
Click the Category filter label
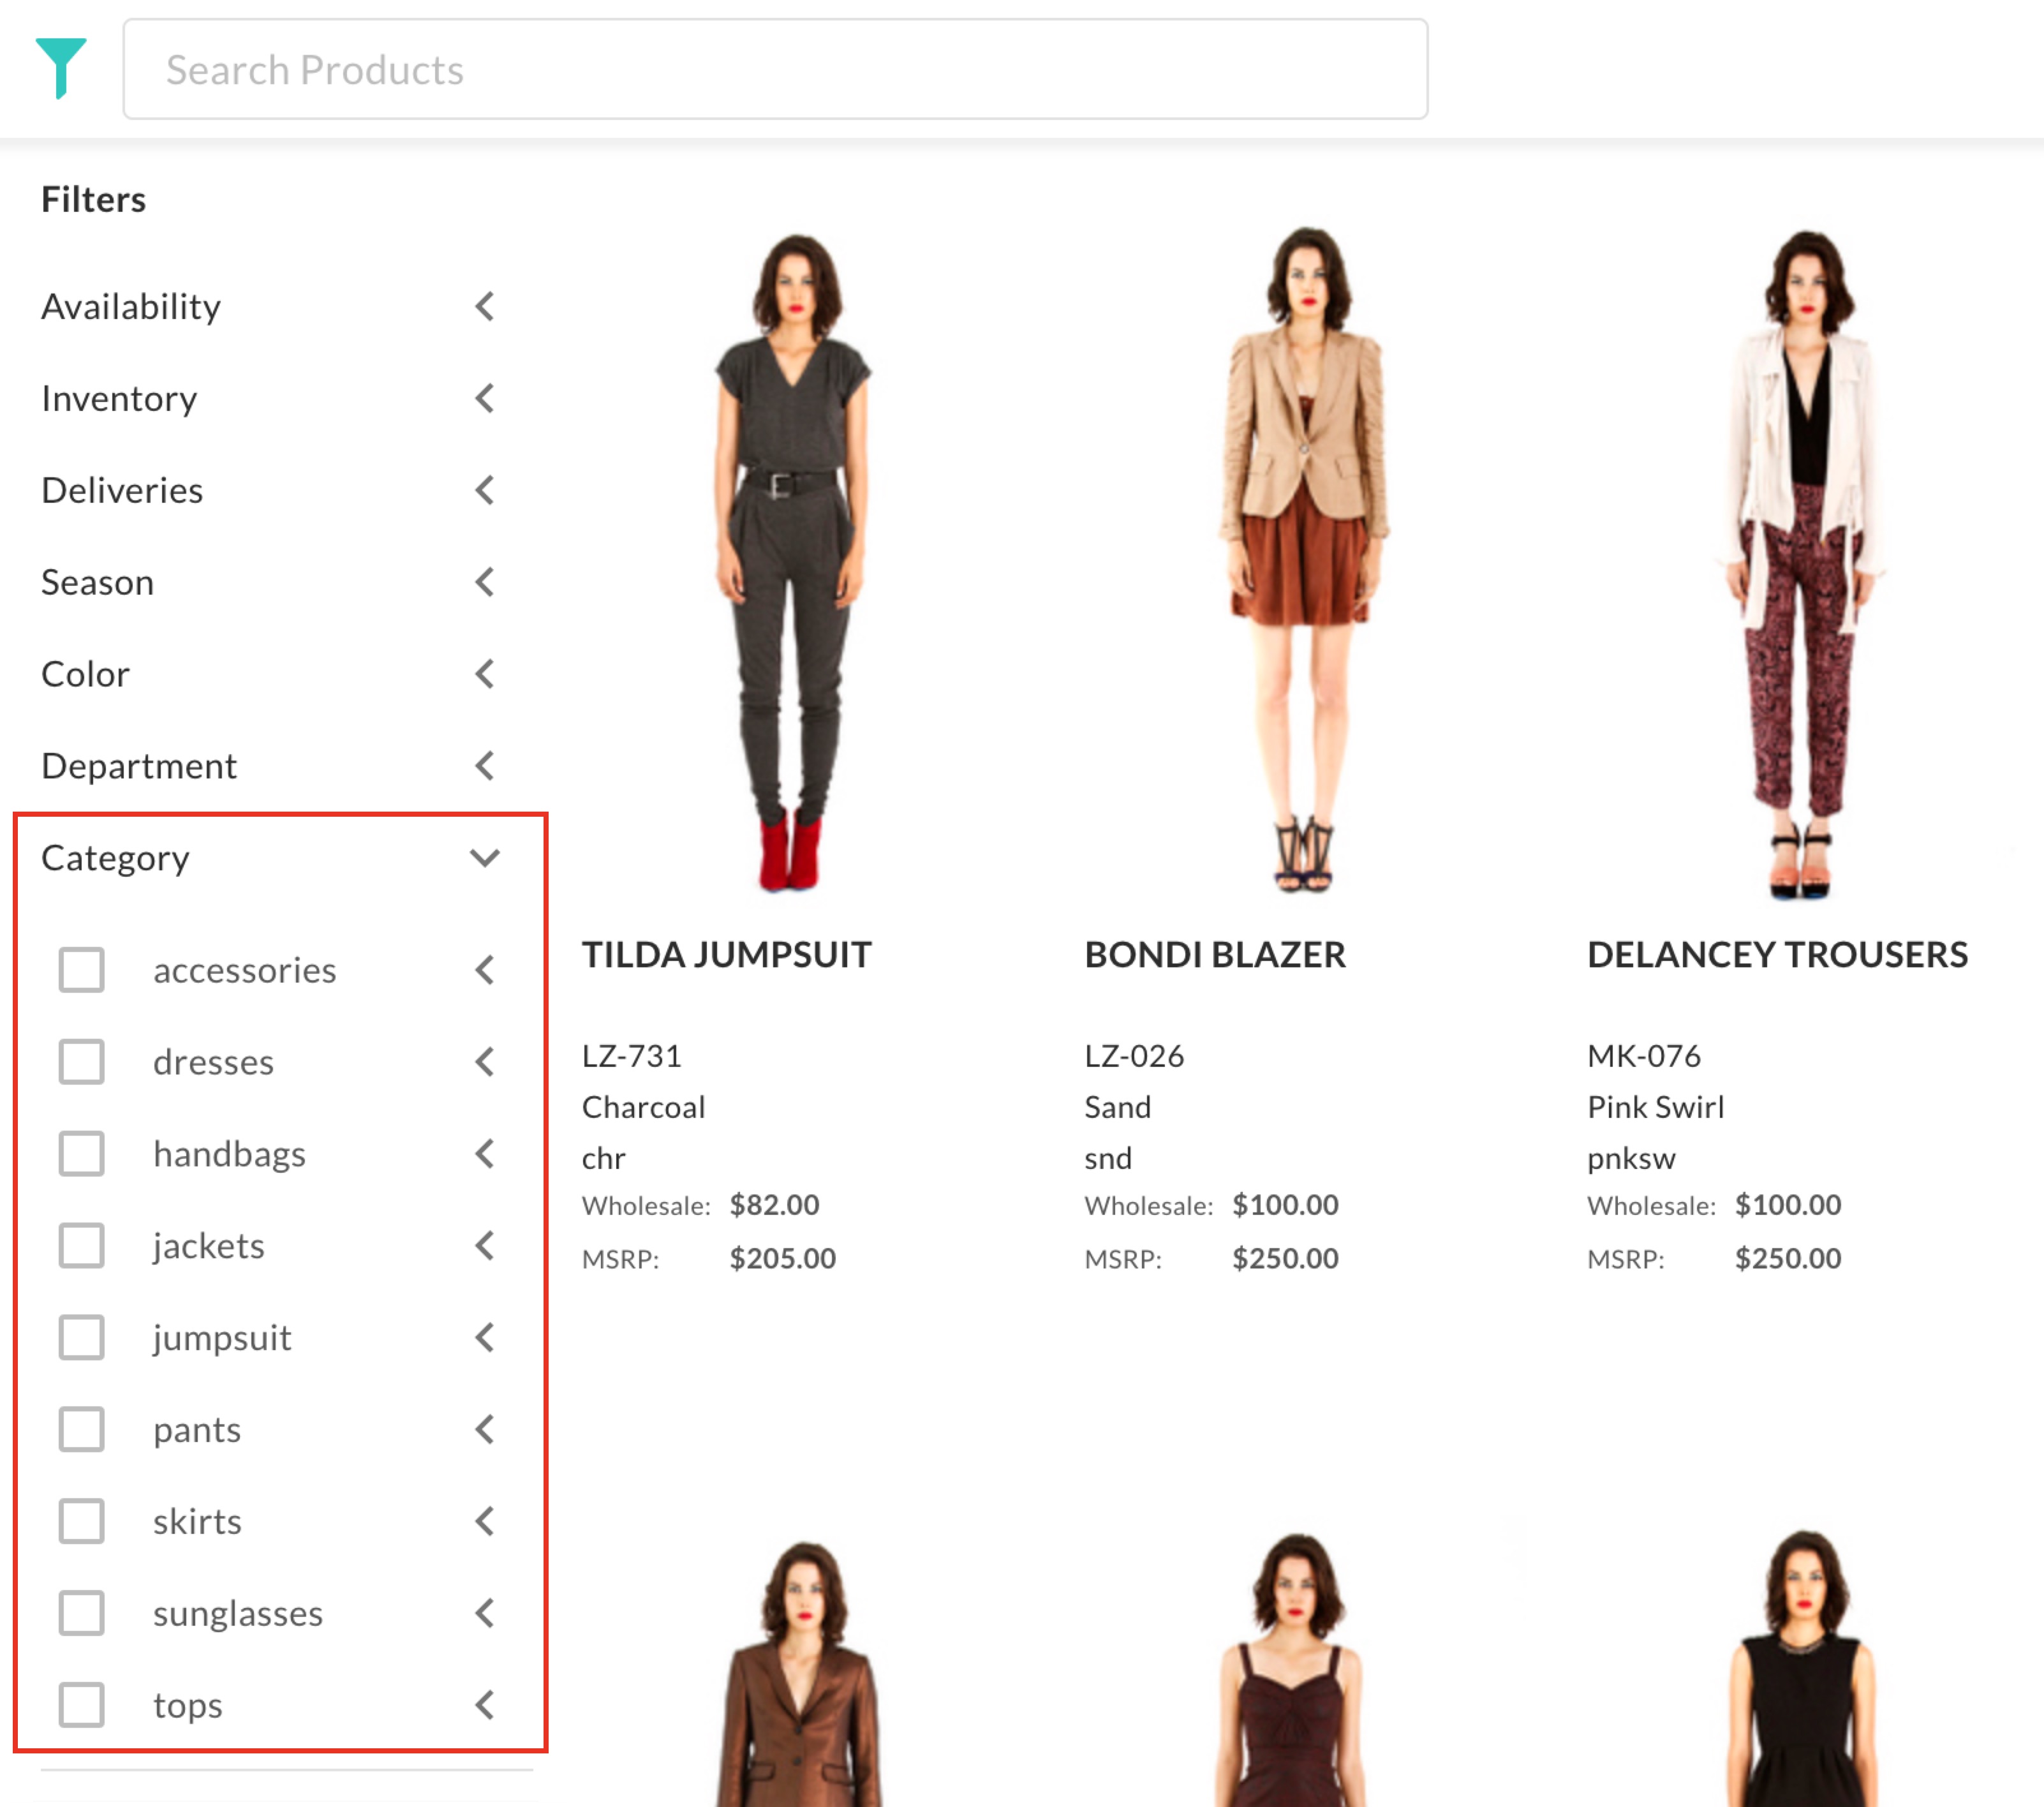(115, 858)
